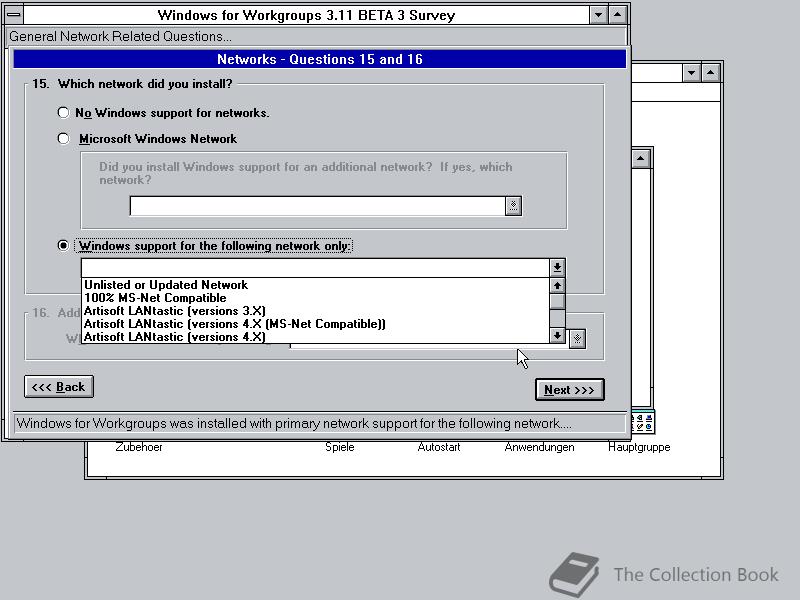Click the additional network combo box field

317,206
